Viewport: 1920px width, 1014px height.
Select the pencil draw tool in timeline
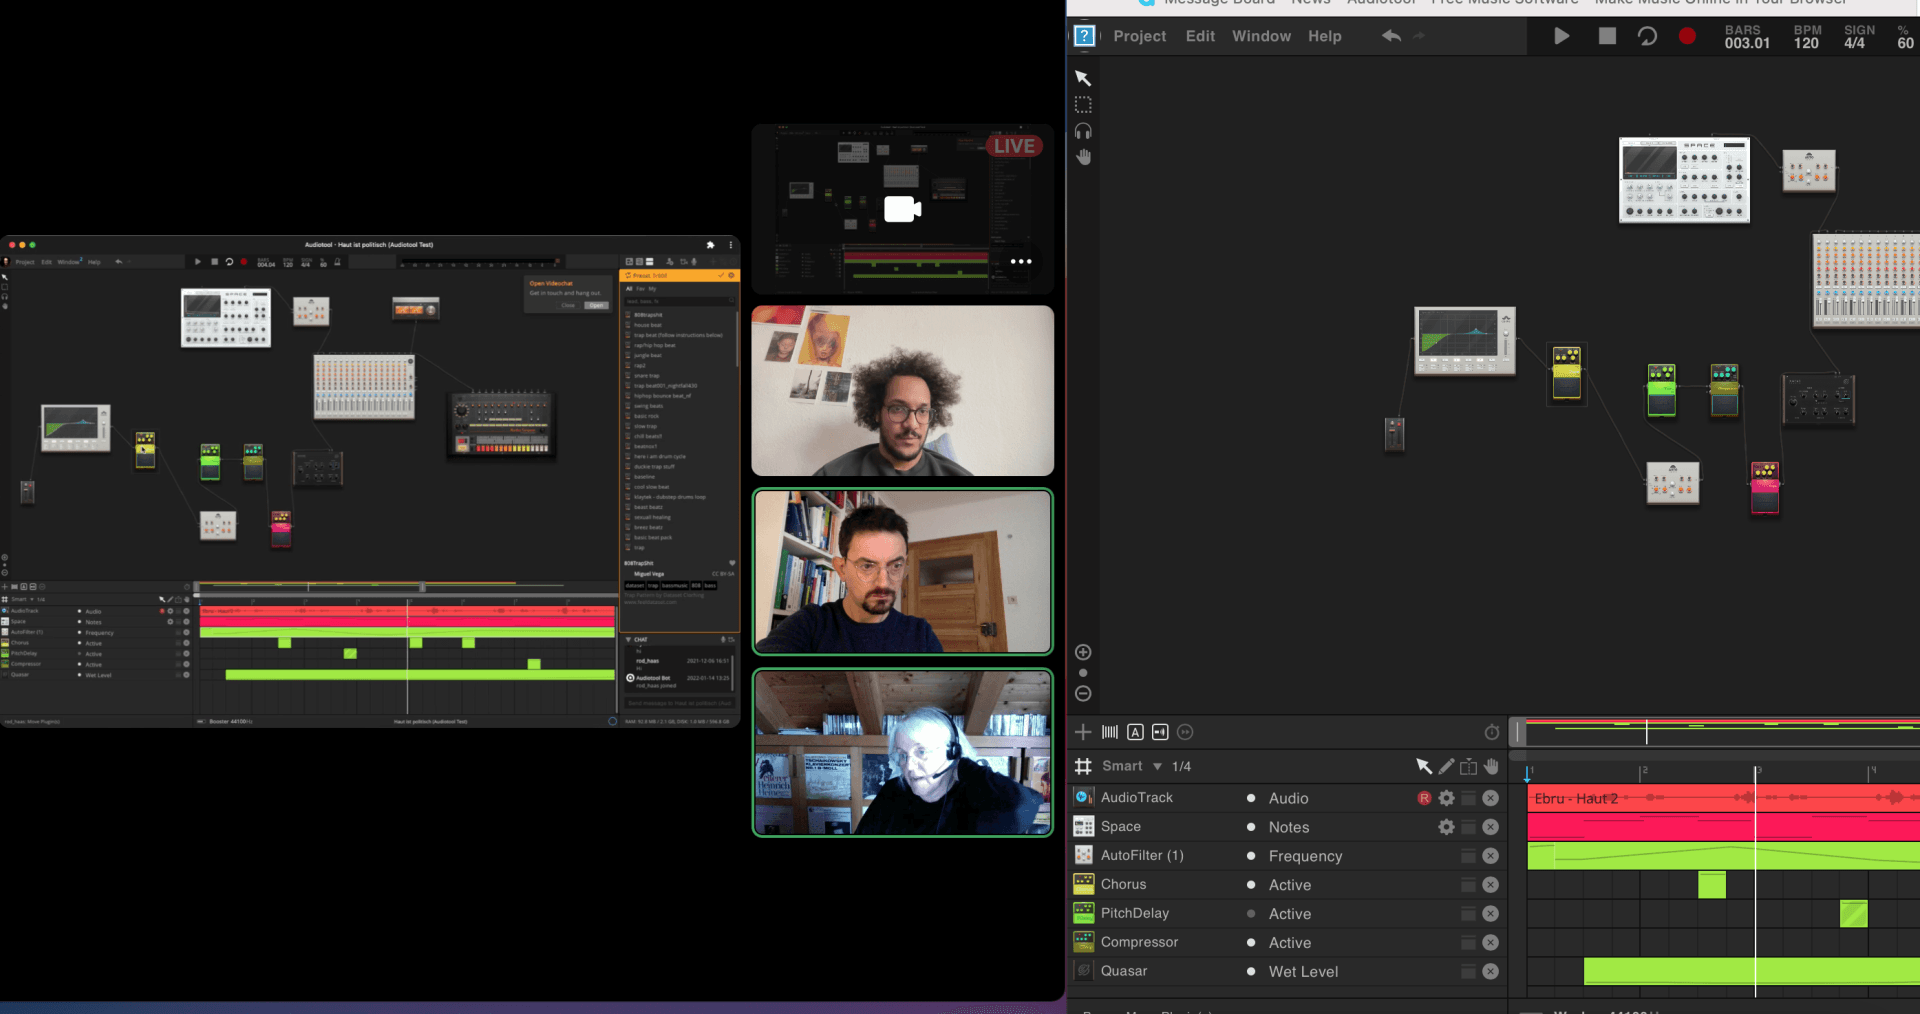[1446, 766]
